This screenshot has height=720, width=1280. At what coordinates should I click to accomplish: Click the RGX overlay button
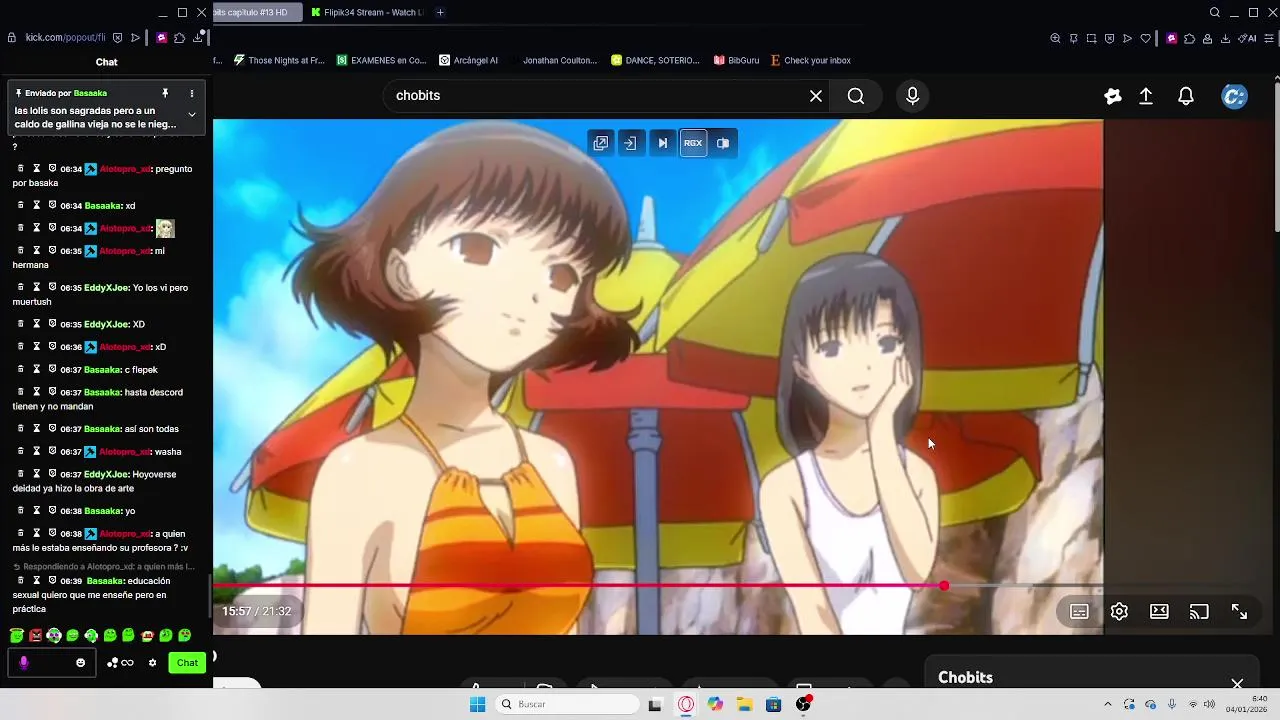[693, 143]
